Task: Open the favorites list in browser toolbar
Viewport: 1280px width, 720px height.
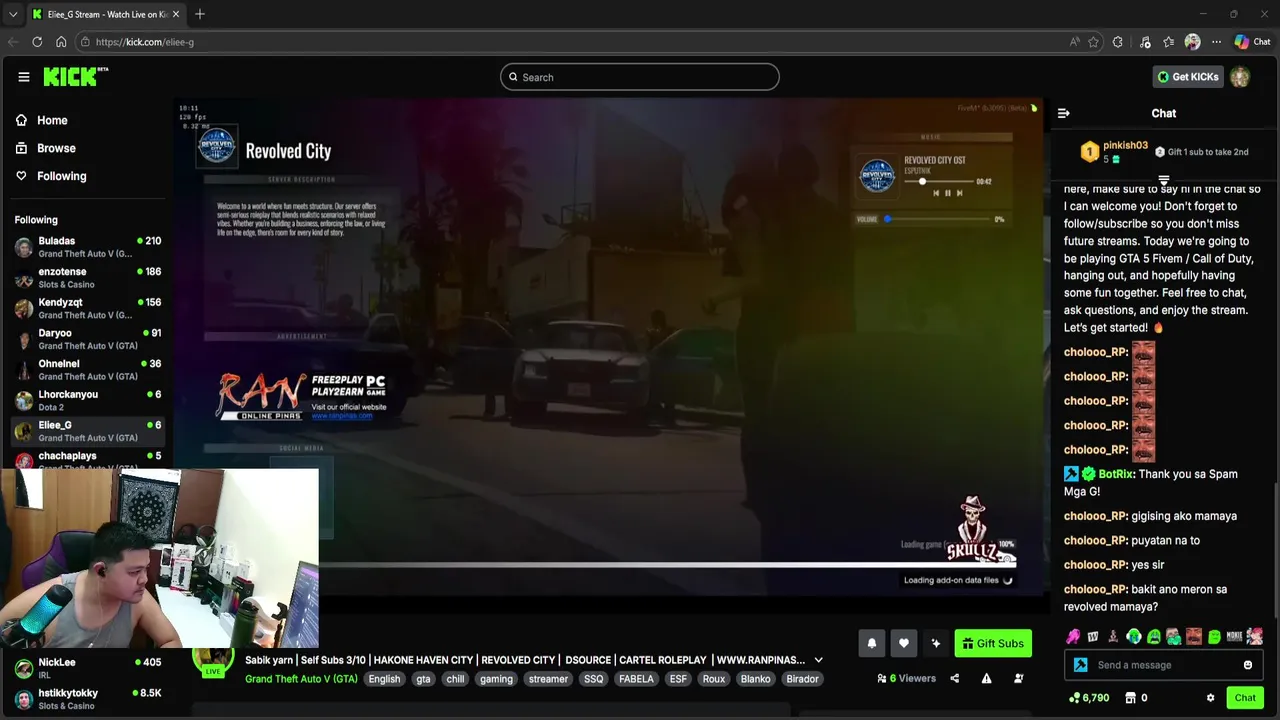Action: 1168,42
